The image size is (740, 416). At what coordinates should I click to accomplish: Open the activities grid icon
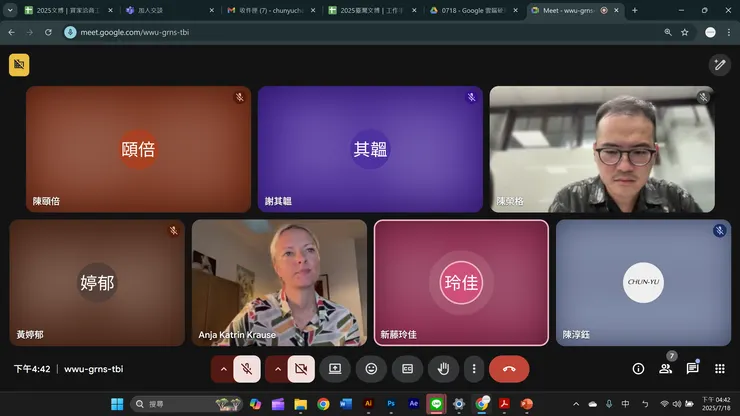pos(720,369)
